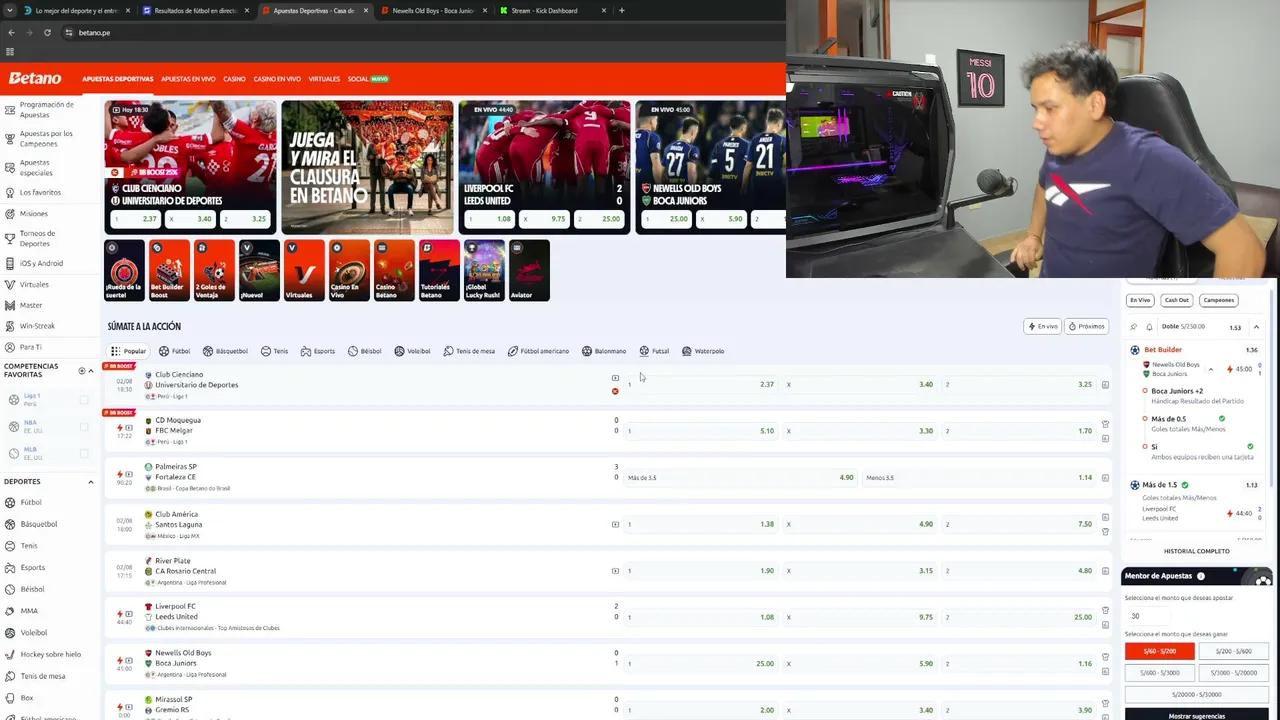
Task: Select Hockey sobre hielo stick icon
Action: [9, 654]
